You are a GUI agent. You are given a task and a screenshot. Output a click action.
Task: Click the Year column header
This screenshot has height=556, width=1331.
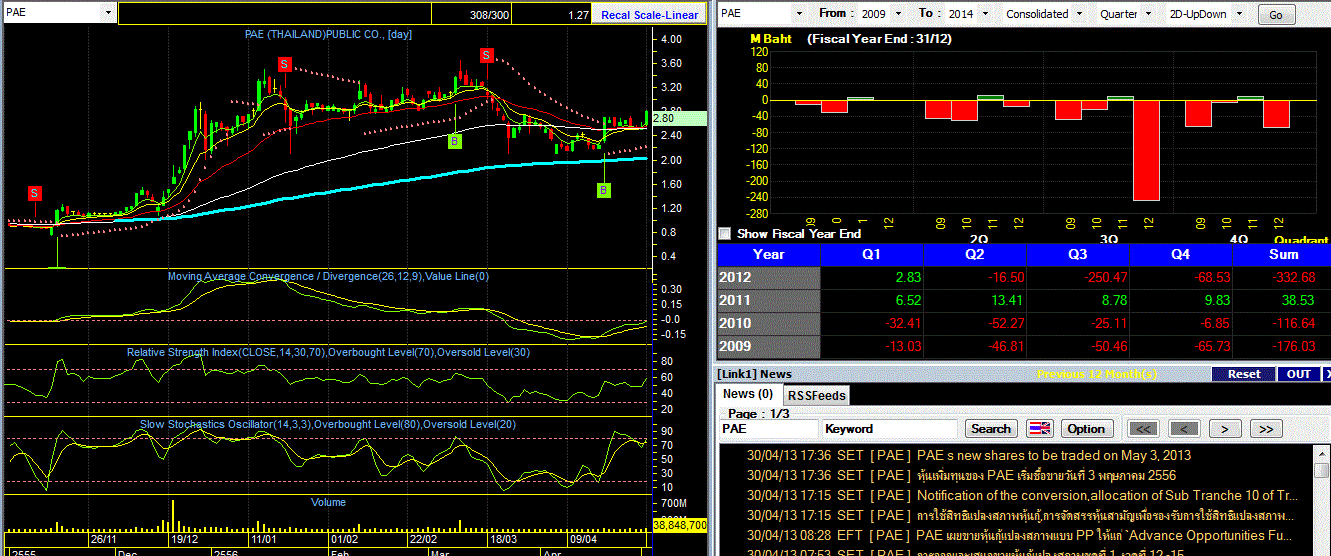(x=768, y=254)
